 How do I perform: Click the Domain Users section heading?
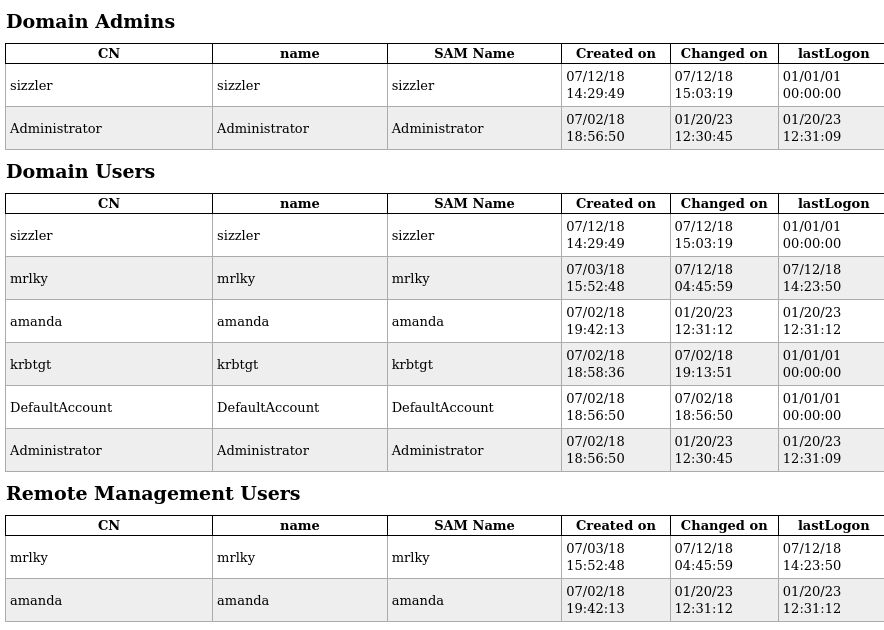[x=80, y=172]
